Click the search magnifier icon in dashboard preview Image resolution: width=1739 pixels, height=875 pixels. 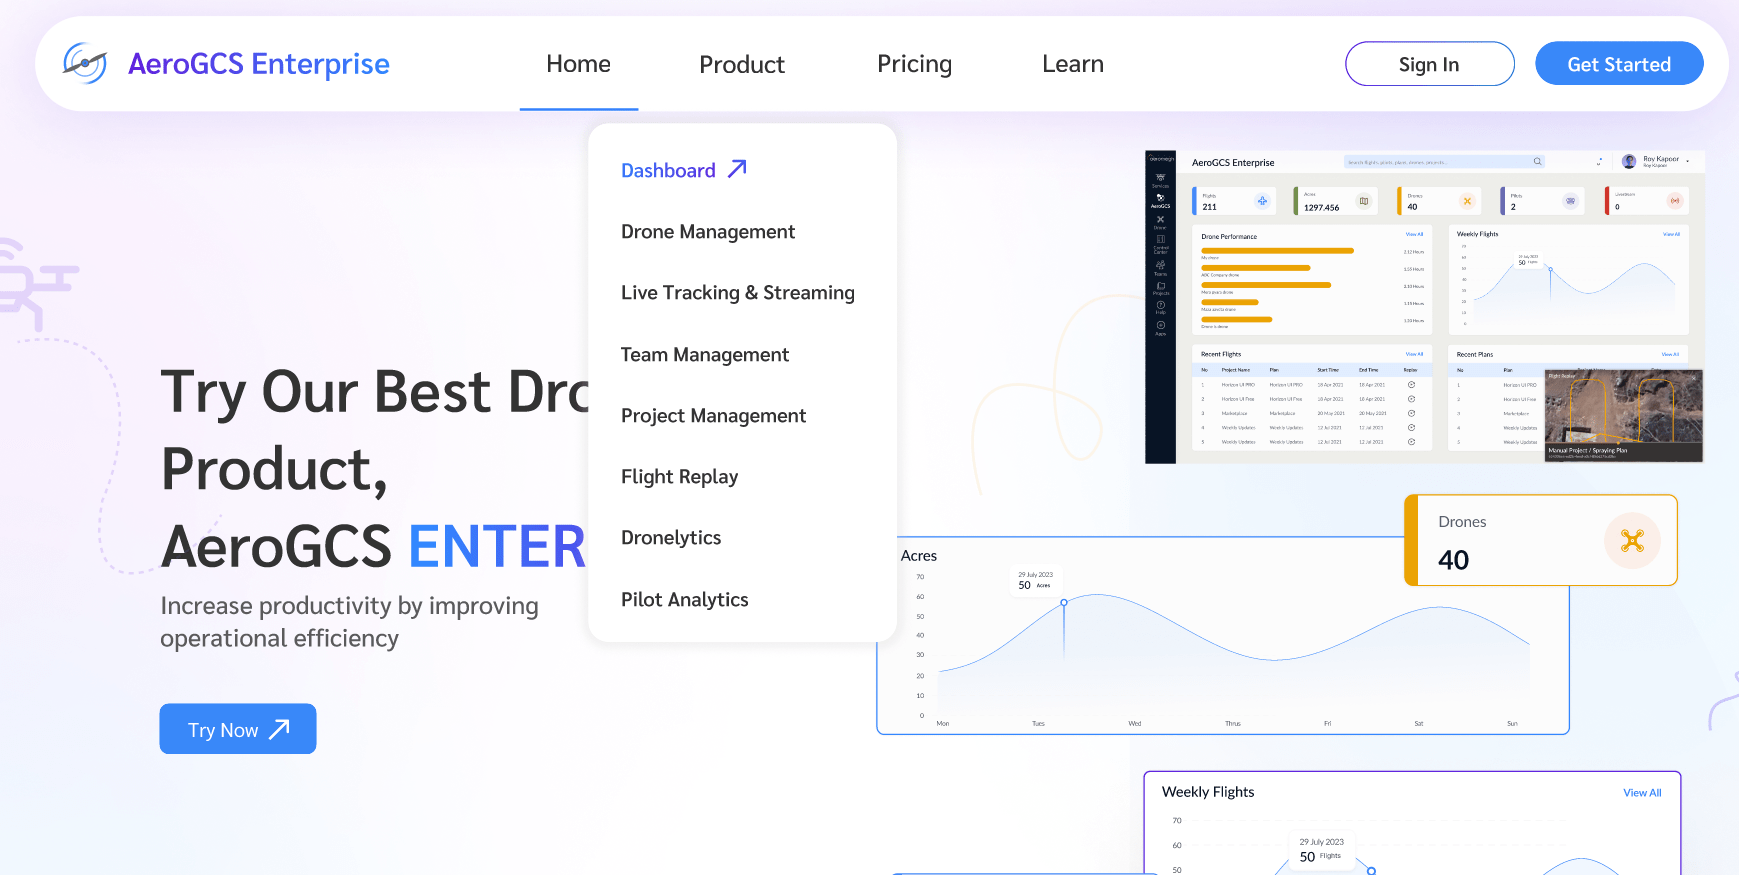click(1537, 161)
